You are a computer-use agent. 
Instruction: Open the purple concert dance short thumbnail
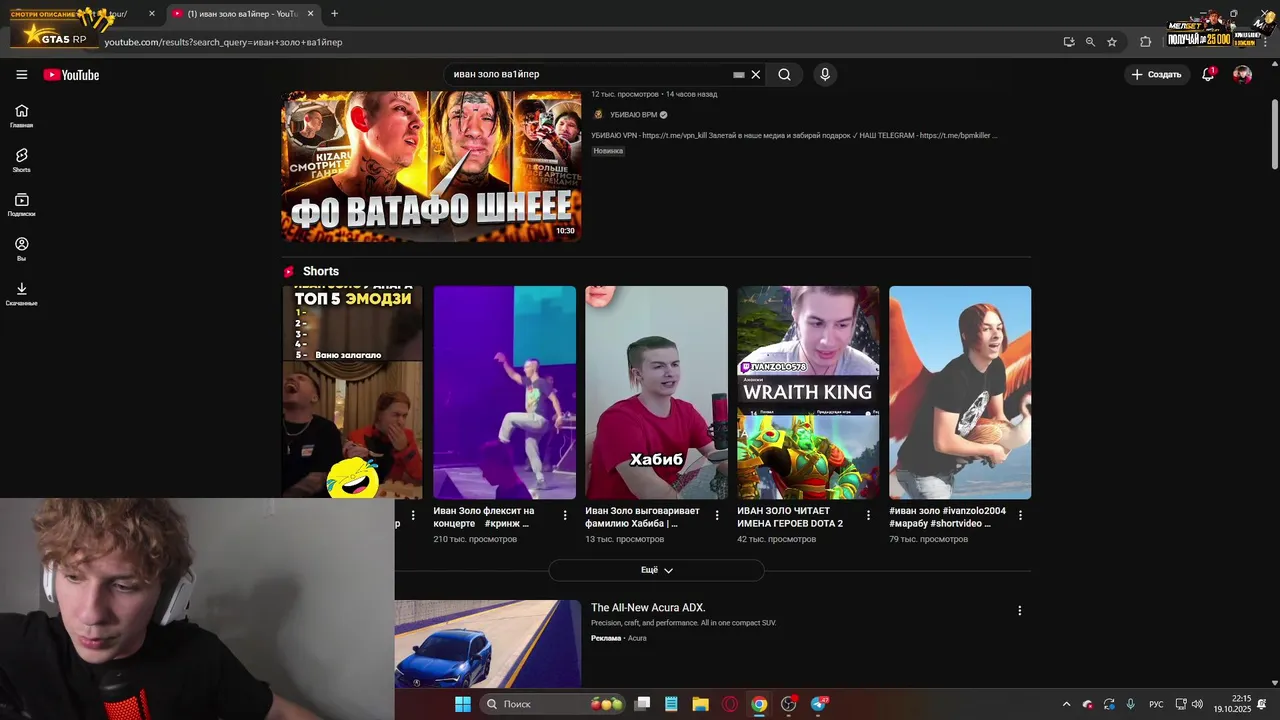(504, 392)
